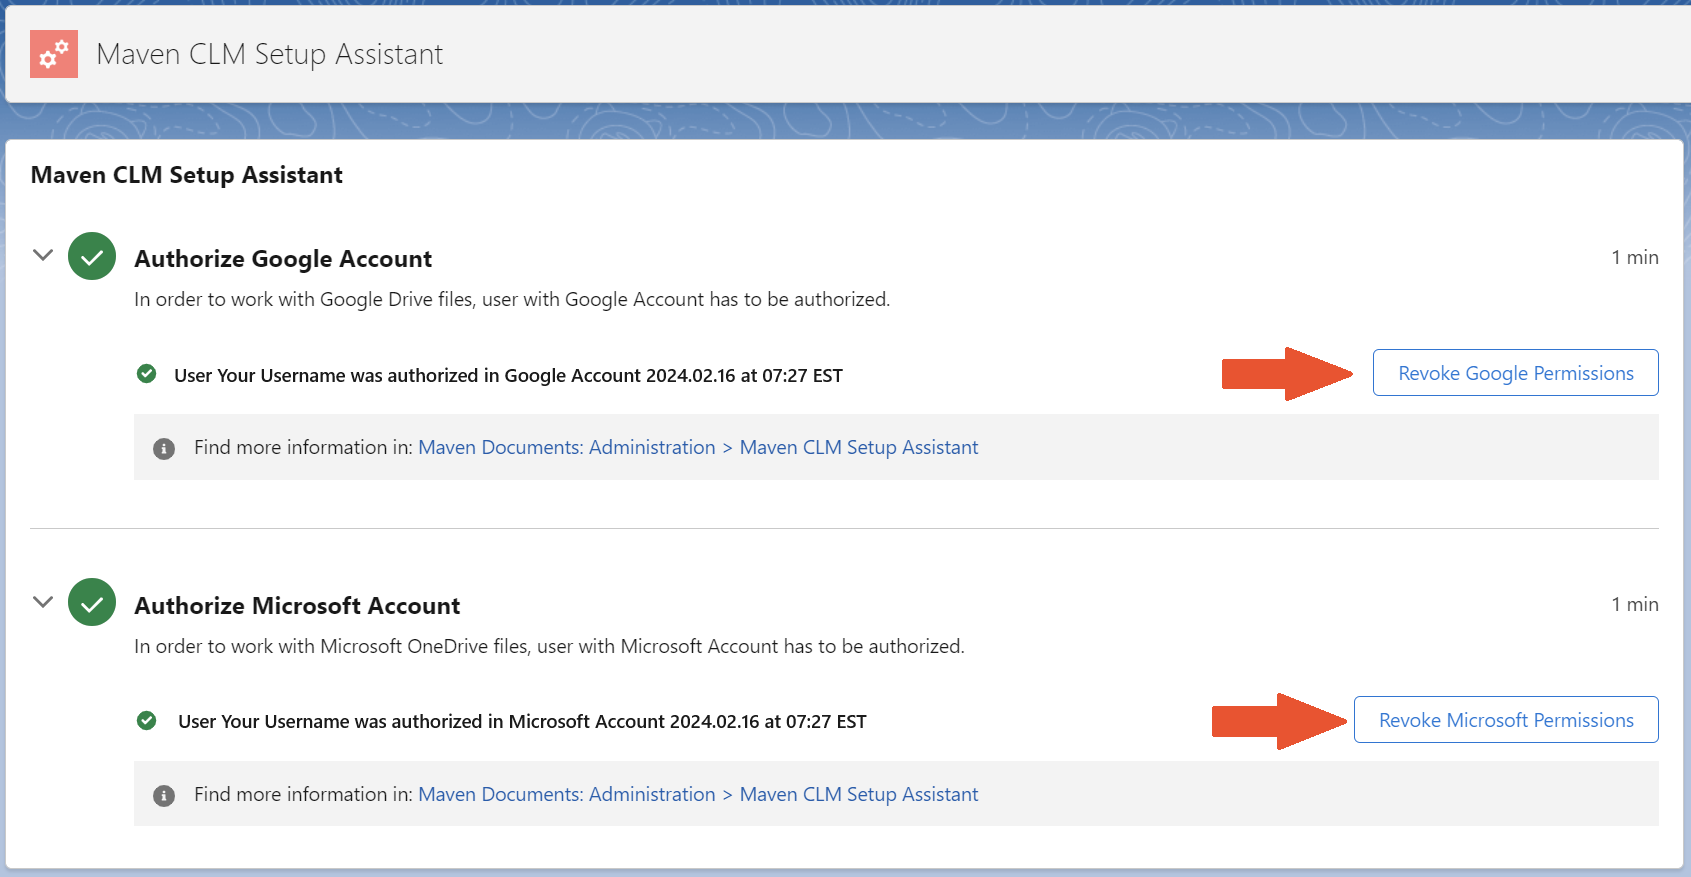1691x877 pixels.
Task: Open Maven CLM Setup Assistant link in Google section
Action: point(859,447)
